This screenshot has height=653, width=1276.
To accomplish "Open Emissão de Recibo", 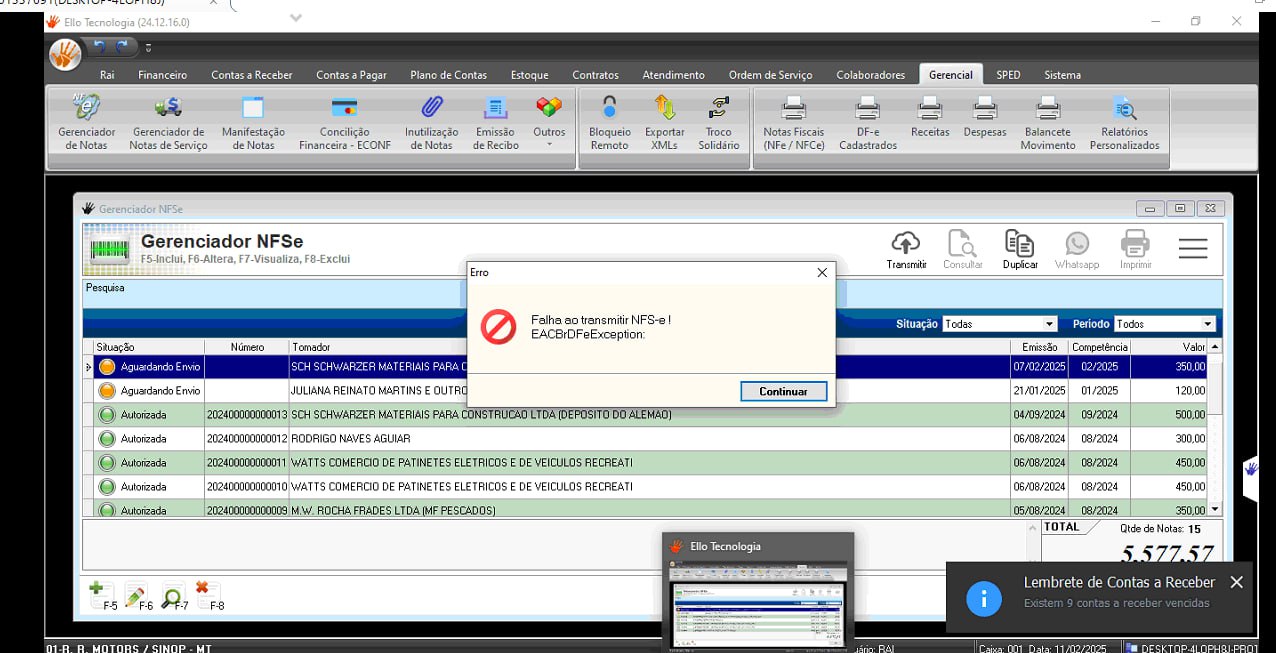I will [x=495, y=123].
